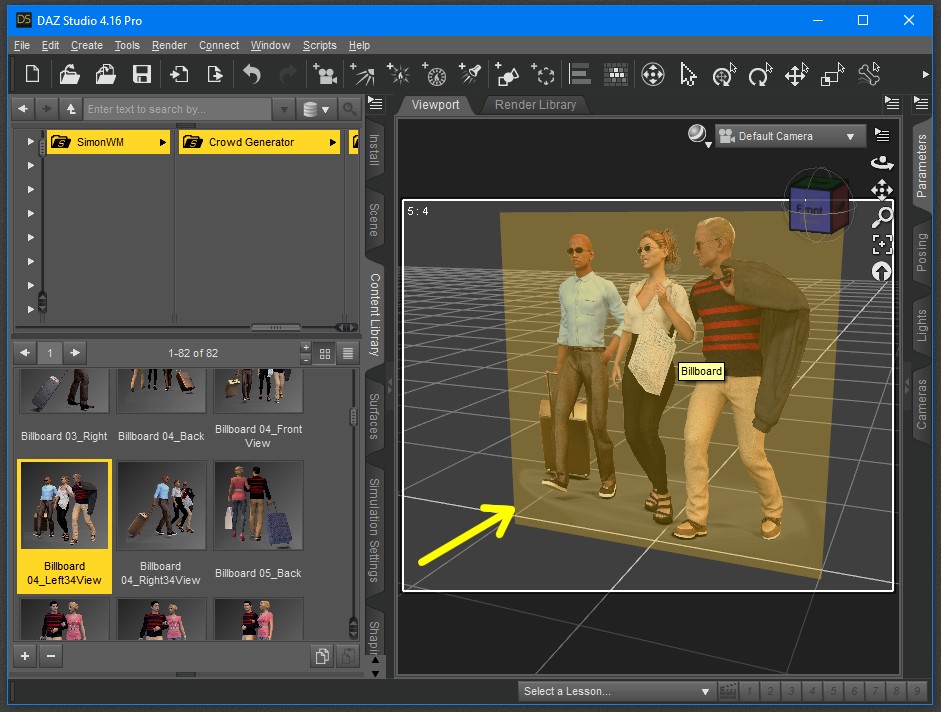Open the draw style sphere dropdown
The image size is (941, 712).
click(x=699, y=136)
